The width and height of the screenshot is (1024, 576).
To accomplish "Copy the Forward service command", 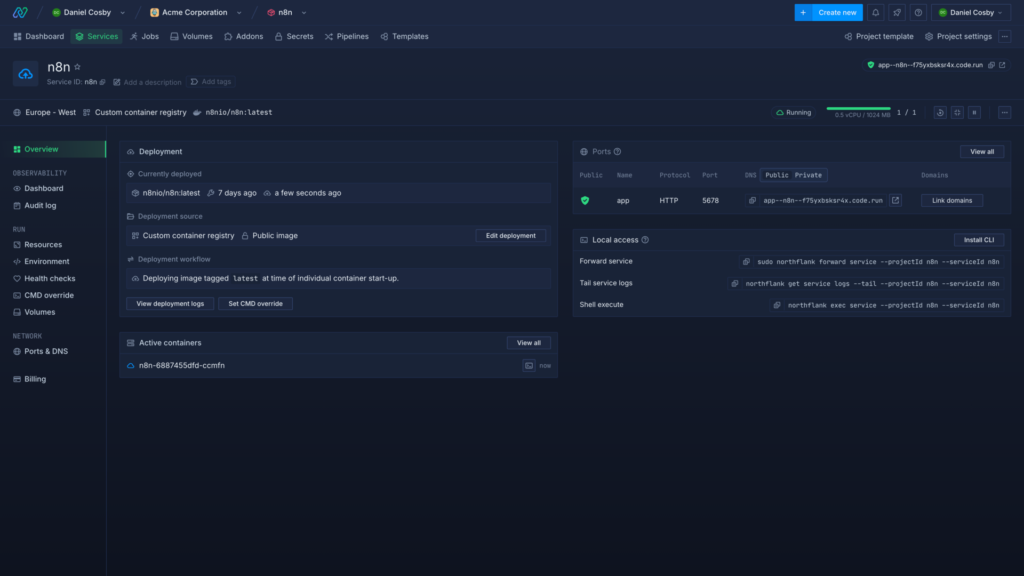I will (746, 261).
